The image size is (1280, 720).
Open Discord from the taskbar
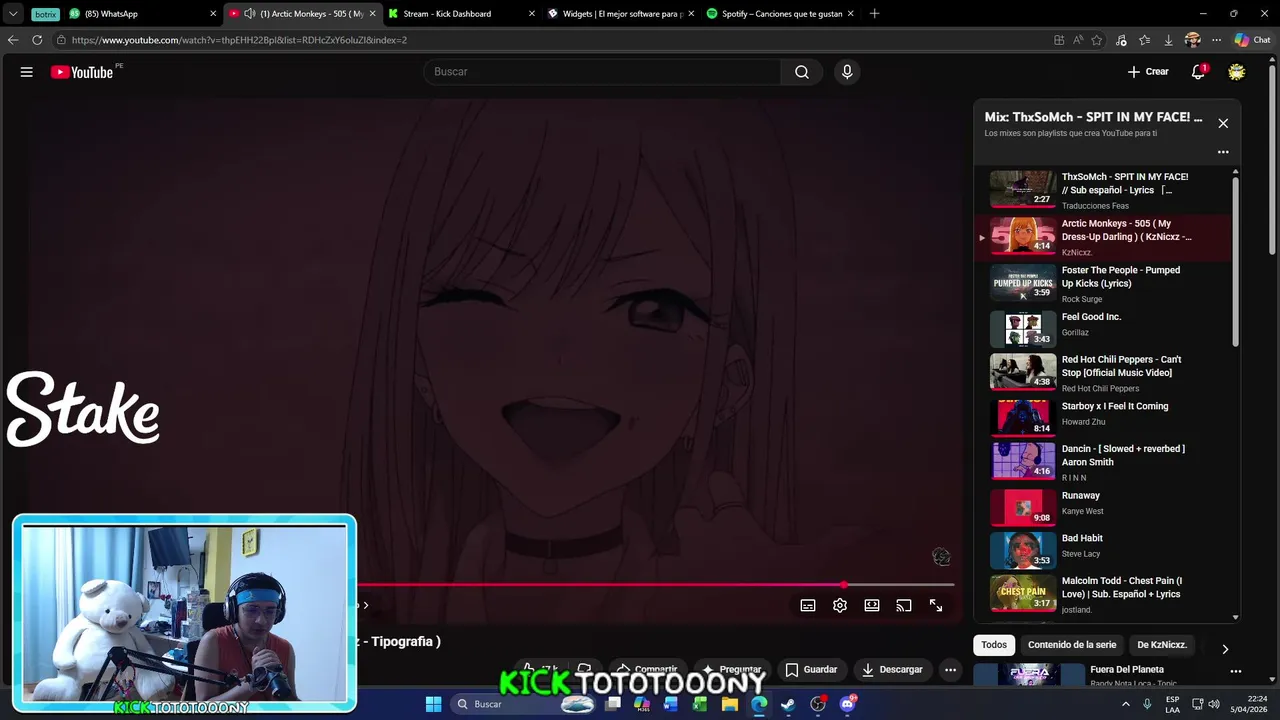coord(848,704)
